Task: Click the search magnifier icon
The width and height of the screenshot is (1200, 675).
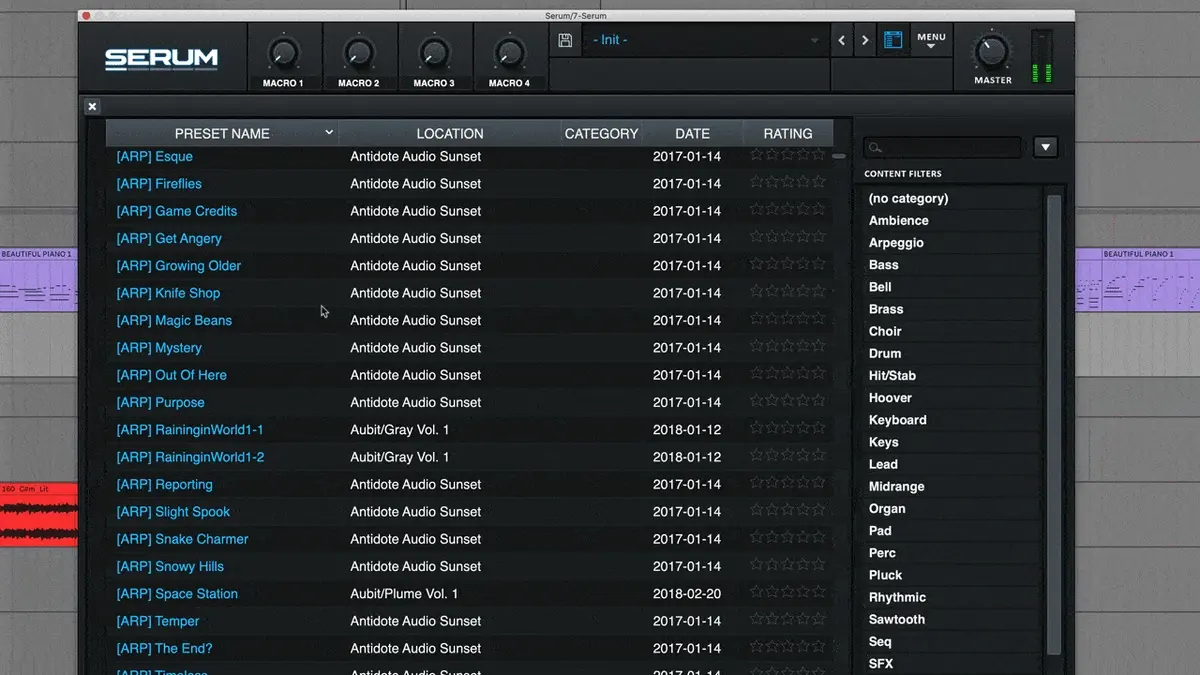Action: pos(875,148)
